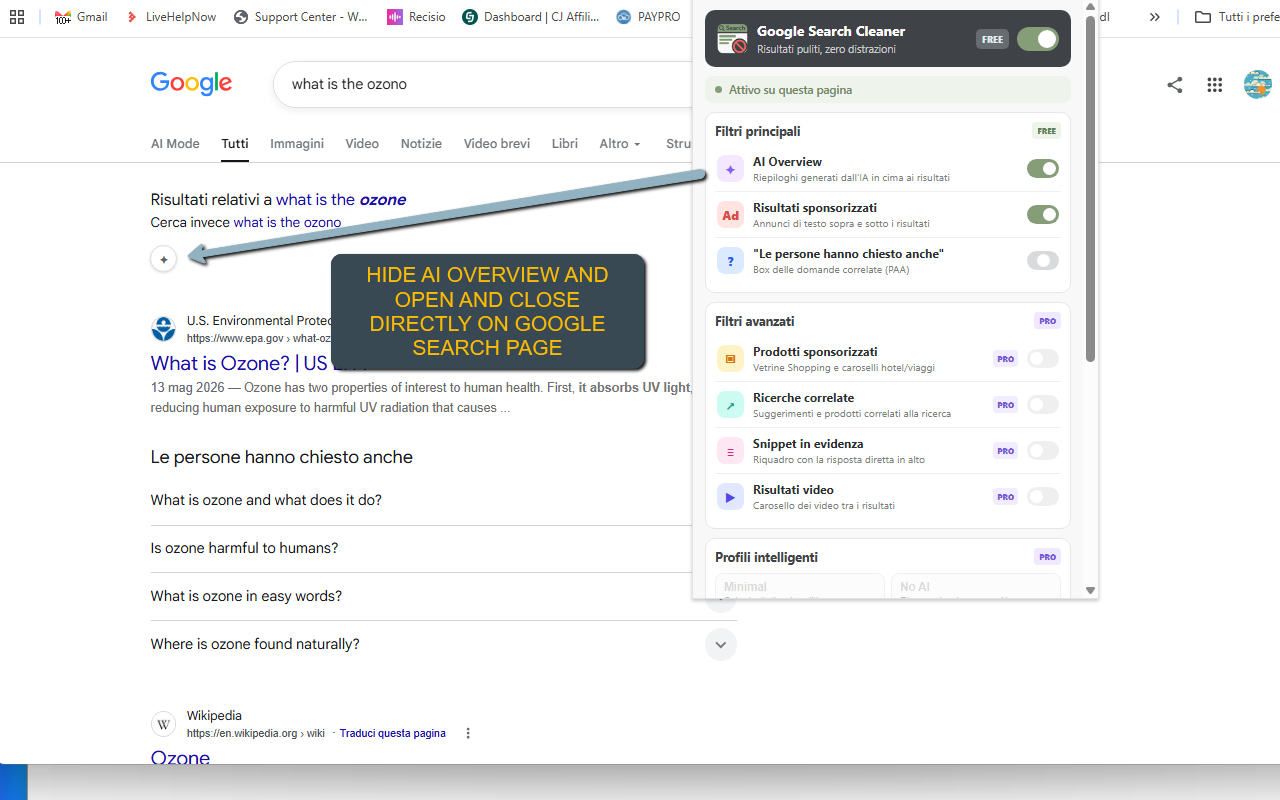Click the Snippet in evidenza pink icon

[730, 451]
